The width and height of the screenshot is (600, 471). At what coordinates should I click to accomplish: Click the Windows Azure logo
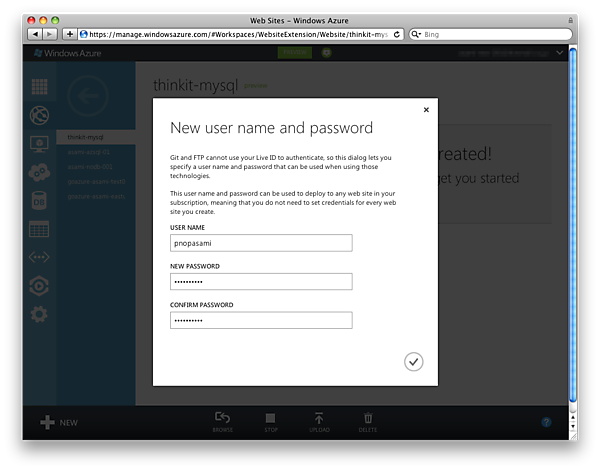[x=68, y=53]
